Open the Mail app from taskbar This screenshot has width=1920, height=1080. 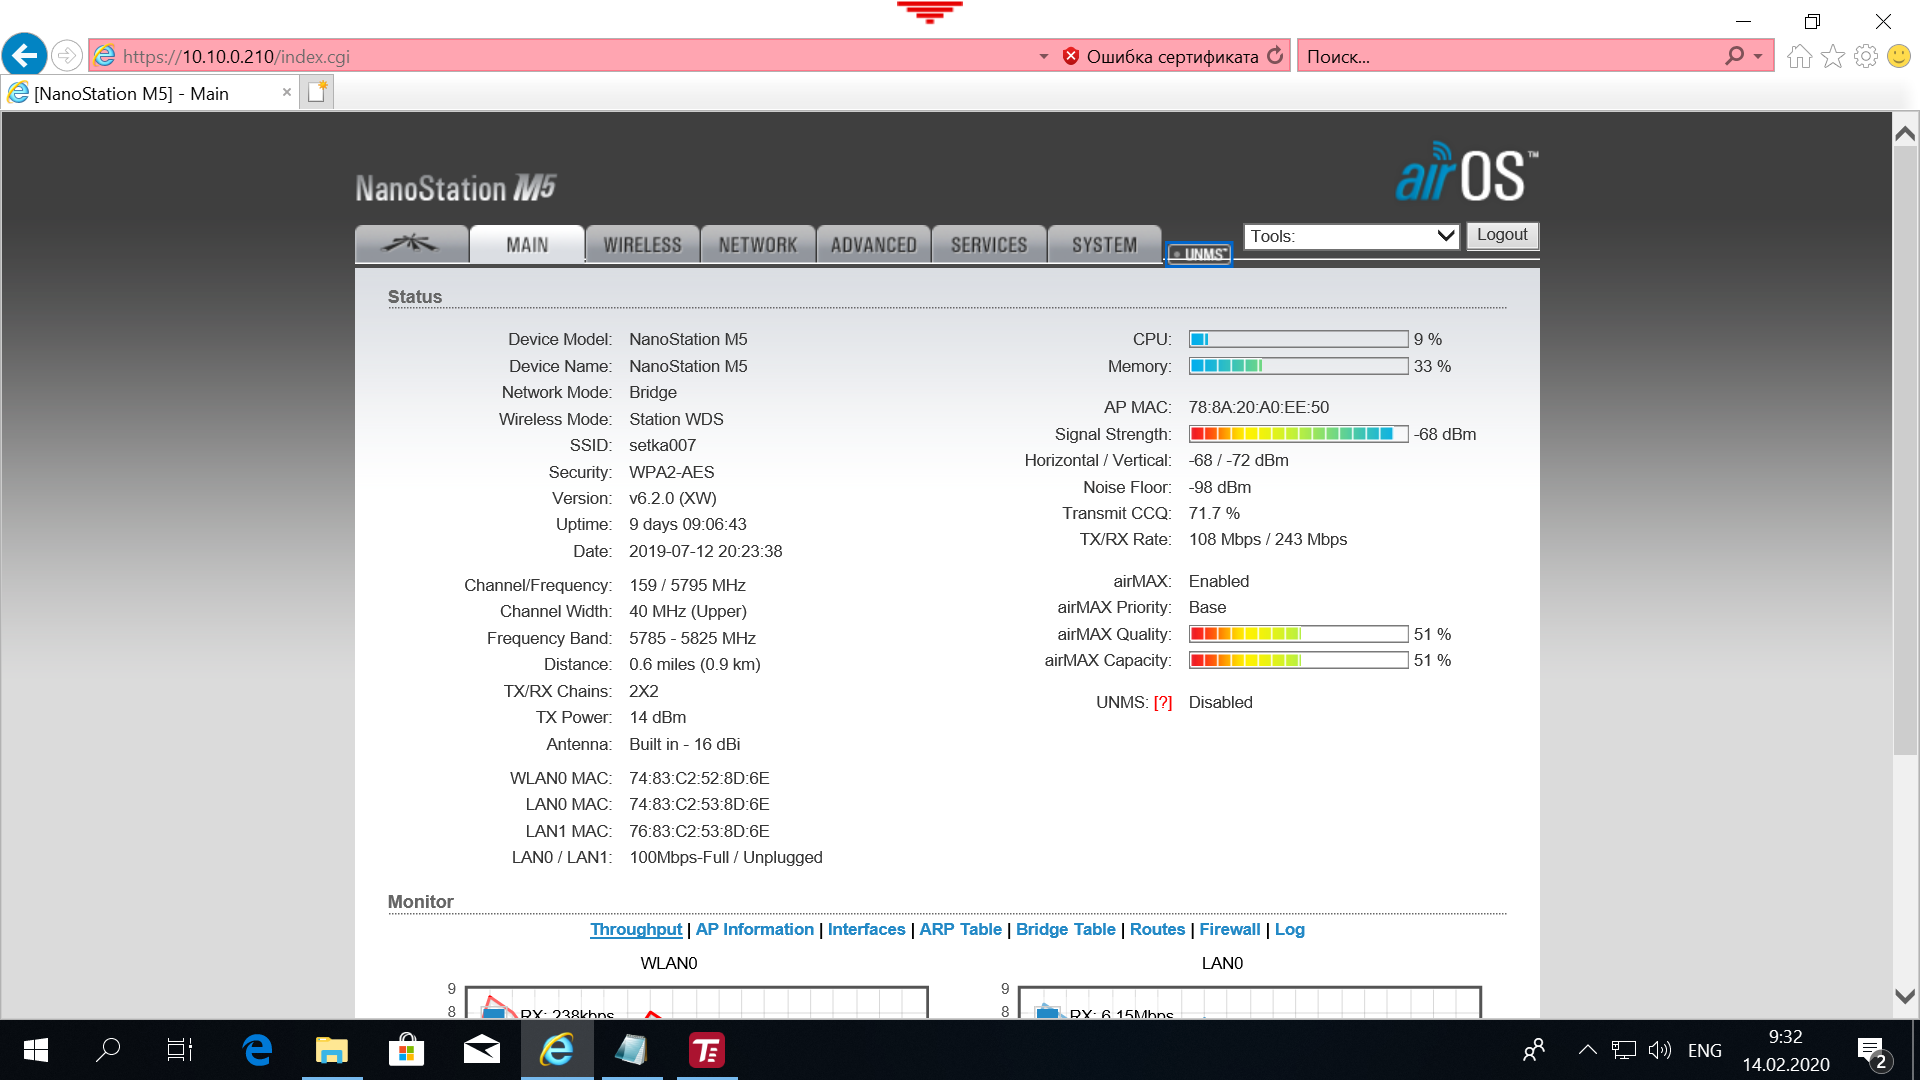[482, 1050]
